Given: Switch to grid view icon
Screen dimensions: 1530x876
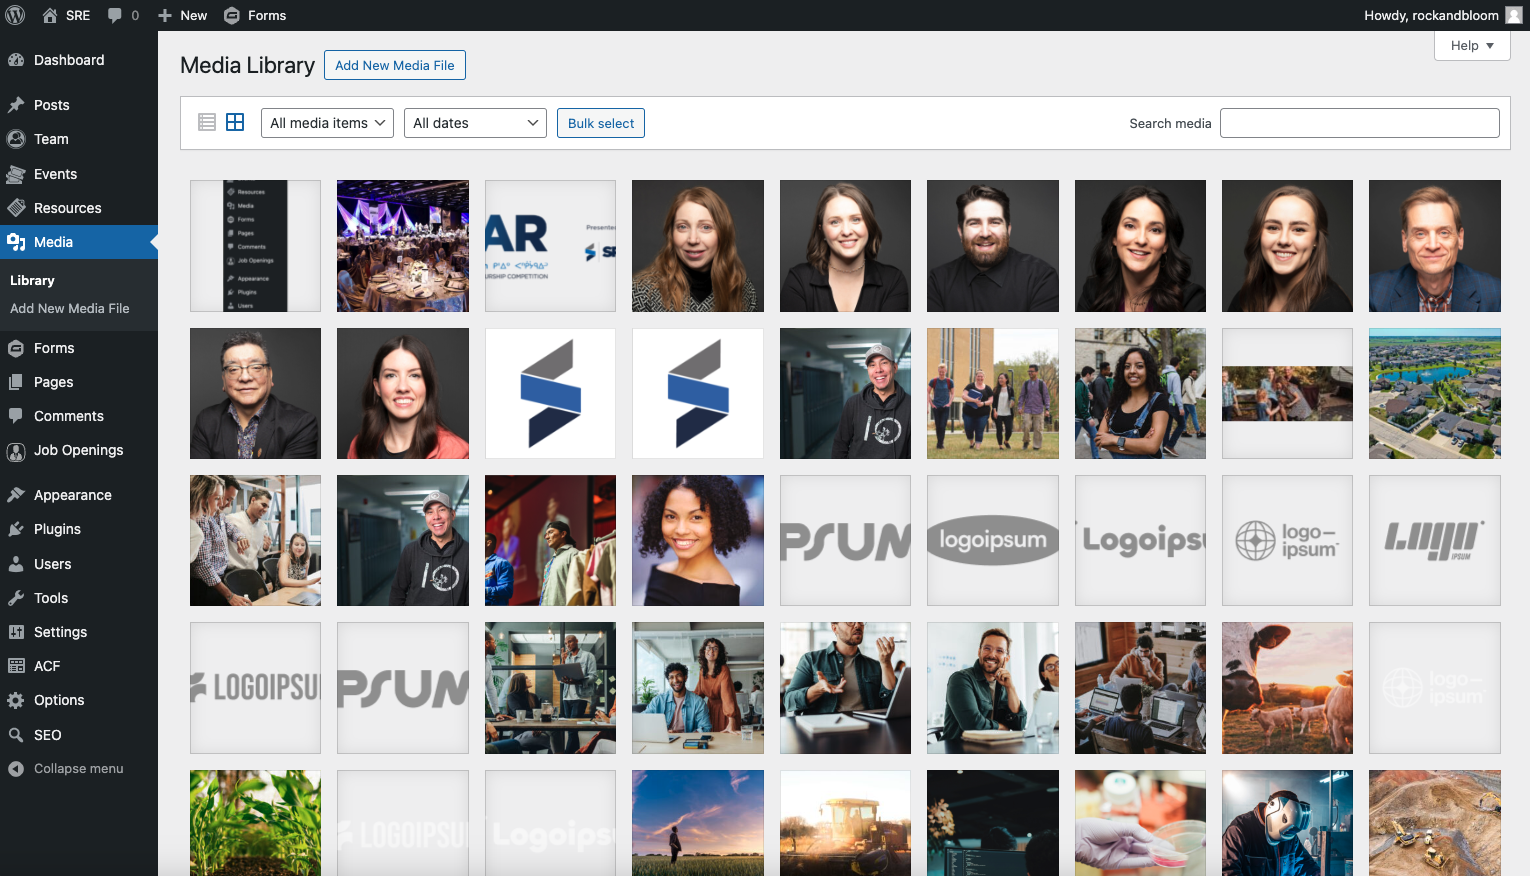Looking at the screenshot, I should click(235, 122).
